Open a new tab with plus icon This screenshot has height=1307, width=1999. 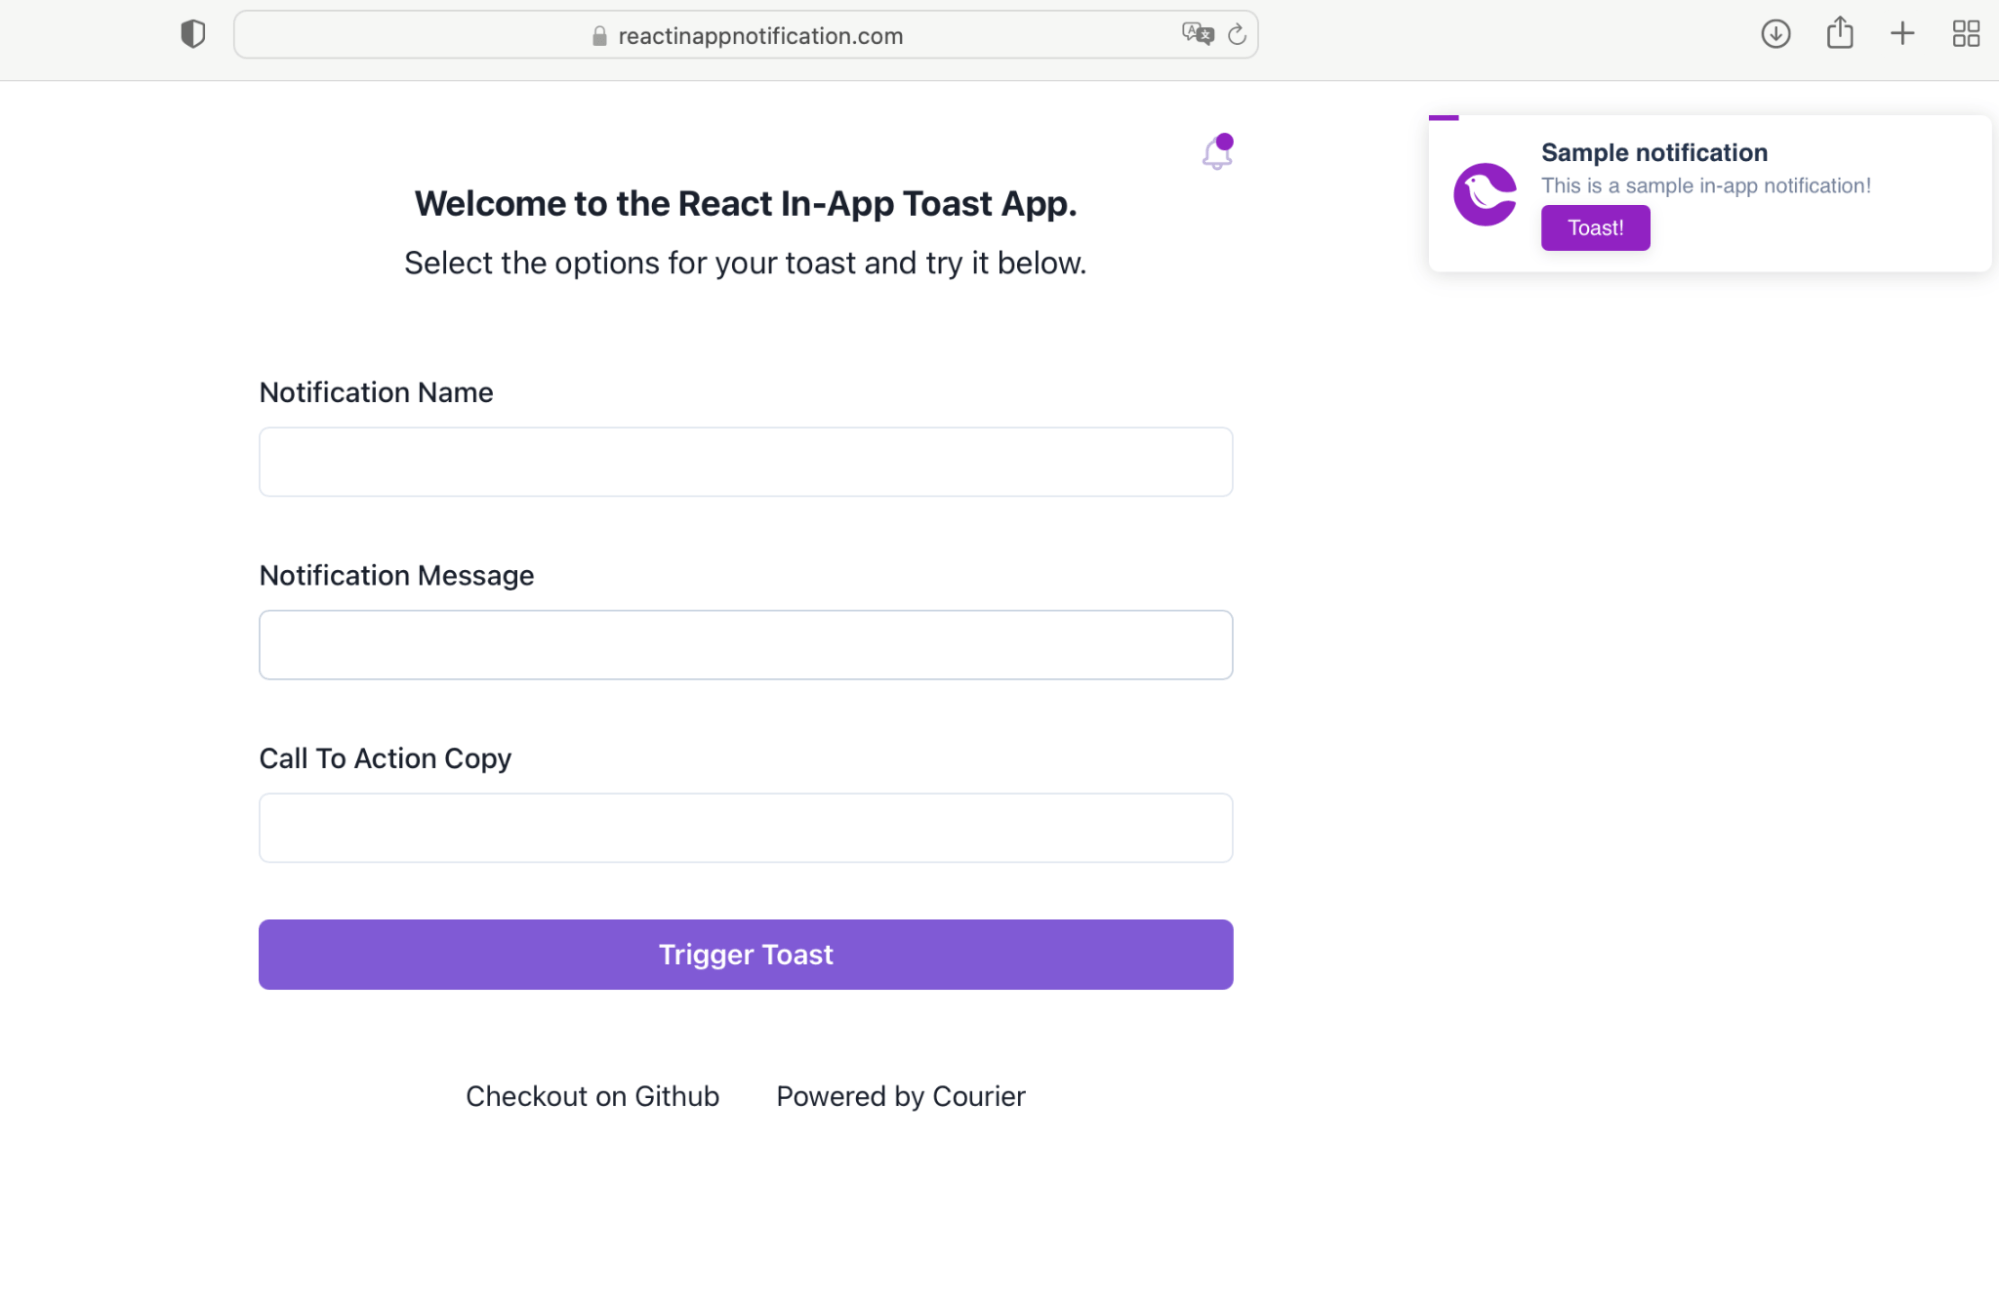click(x=1902, y=34)
